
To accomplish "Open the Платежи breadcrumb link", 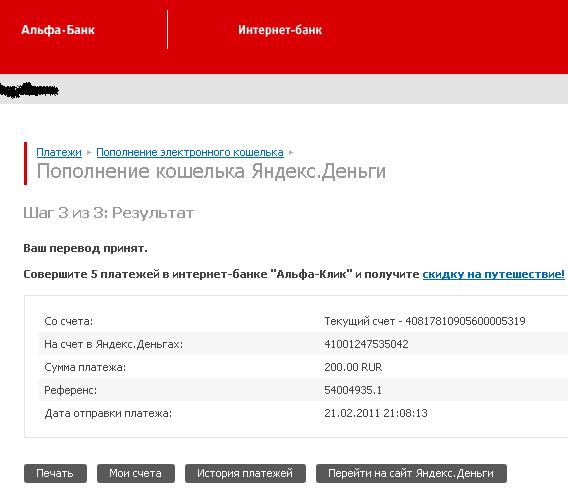I will (x=59, y=152).
